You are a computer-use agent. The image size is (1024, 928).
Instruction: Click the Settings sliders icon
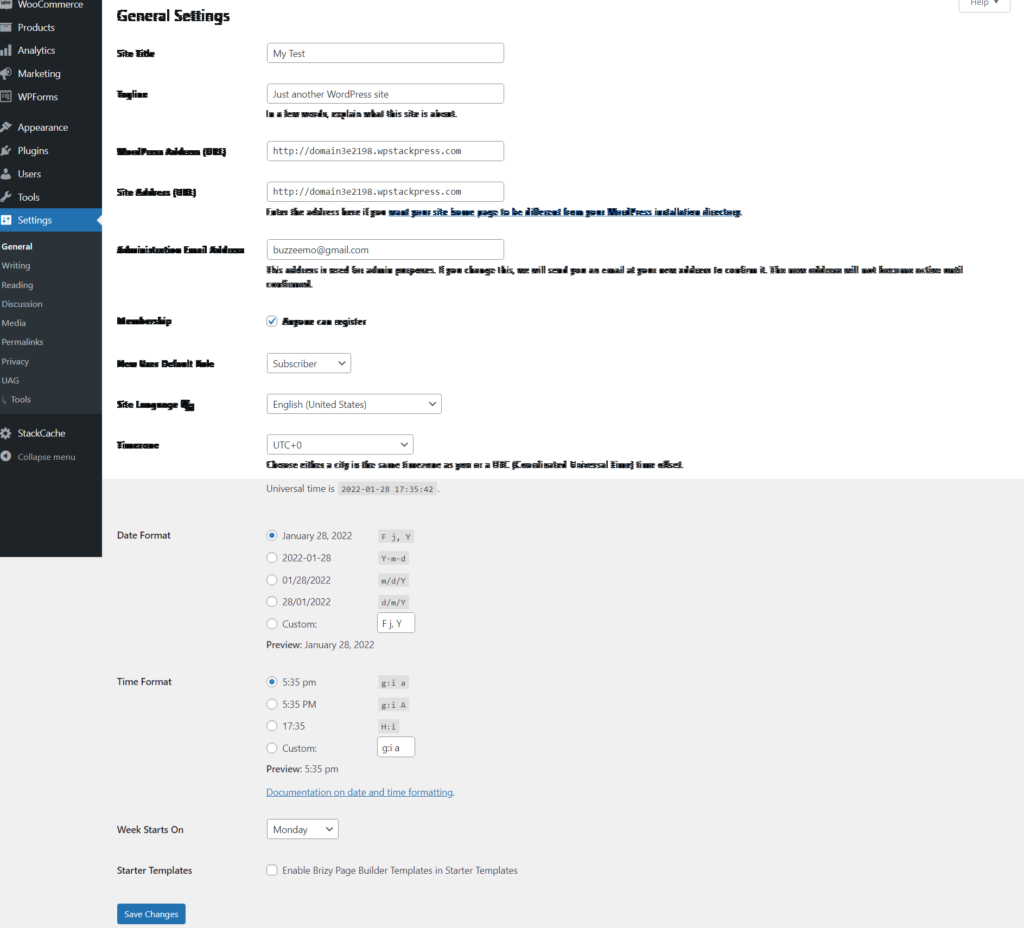6,220
